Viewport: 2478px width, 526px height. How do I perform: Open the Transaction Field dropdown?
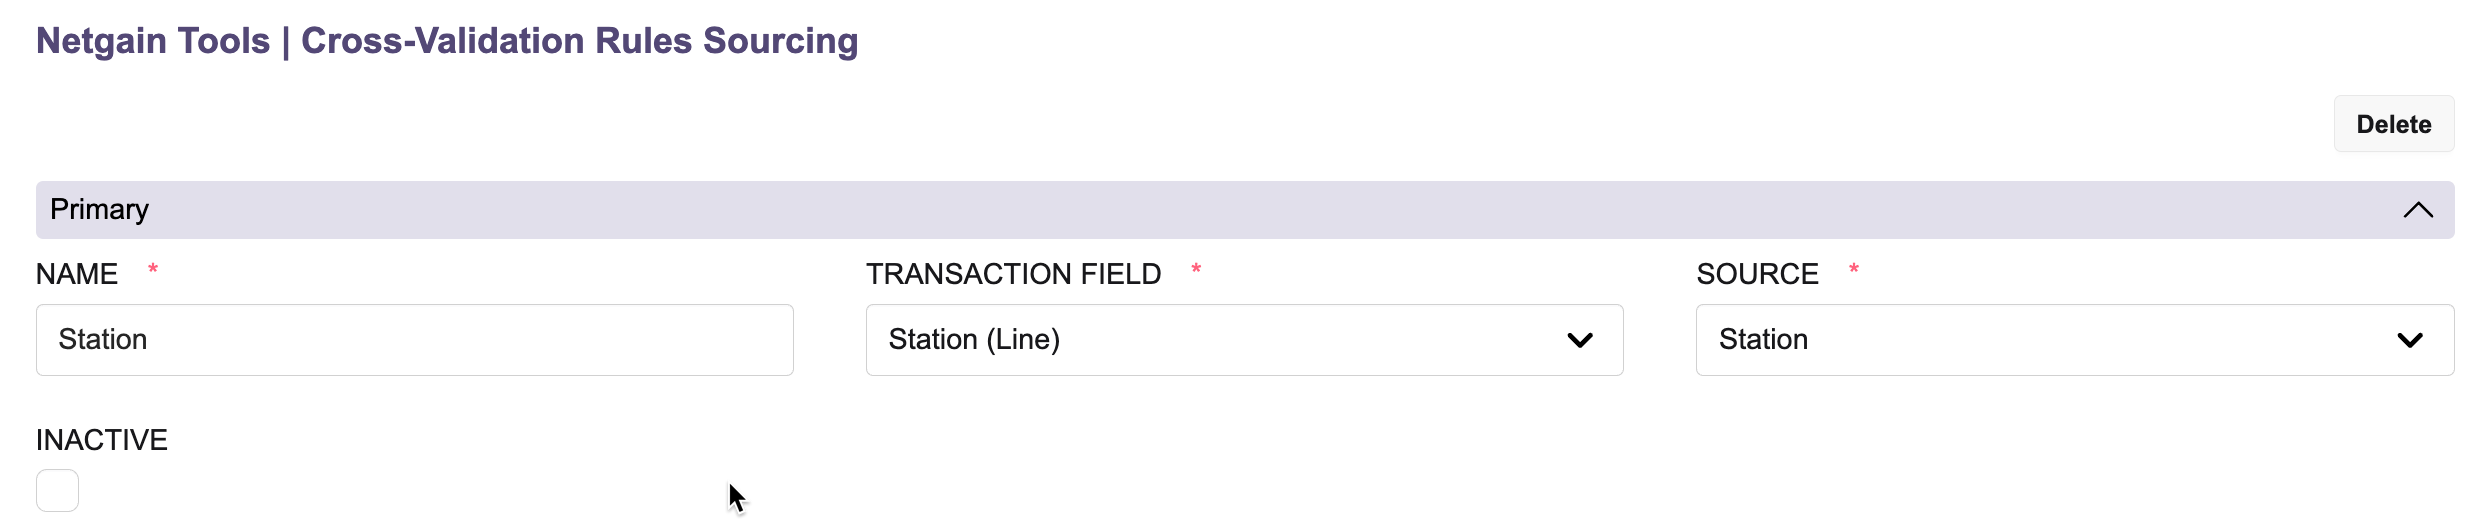[x=1244, y=340]
